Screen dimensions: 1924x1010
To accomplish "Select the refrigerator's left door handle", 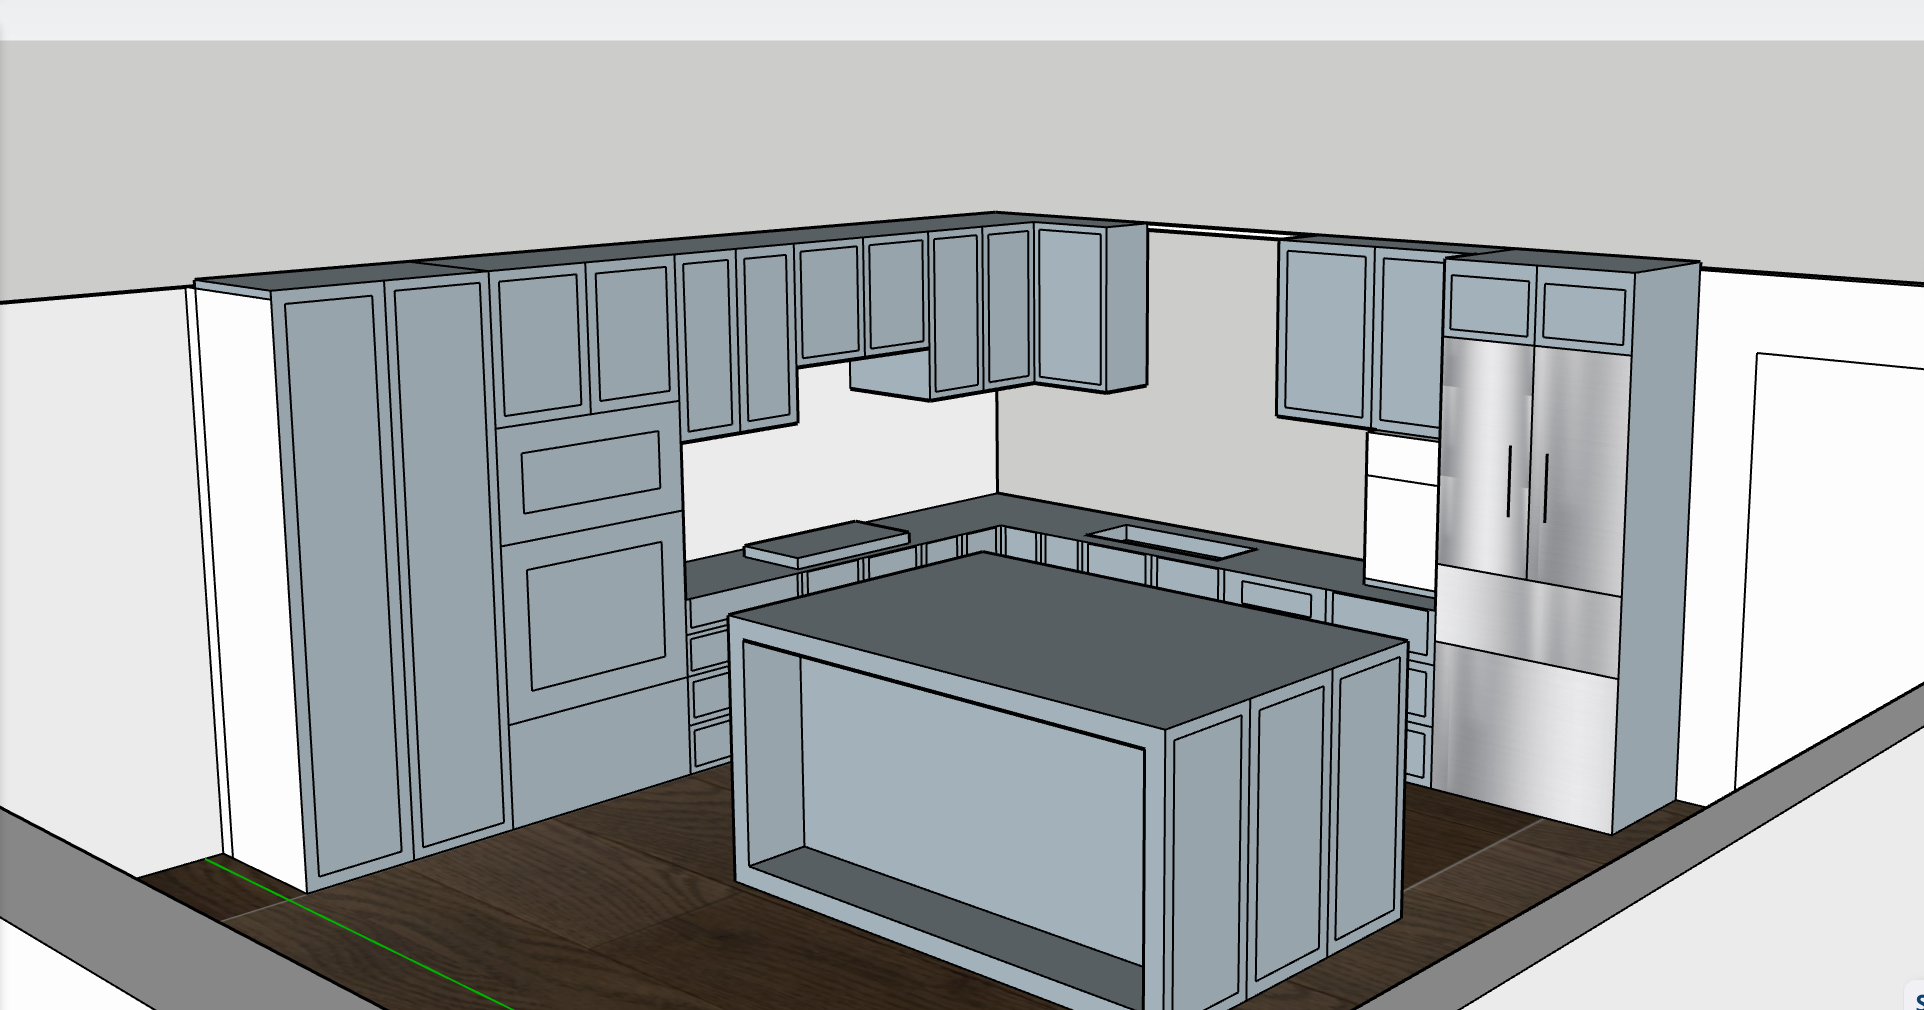I will (x=1508, y=482).
